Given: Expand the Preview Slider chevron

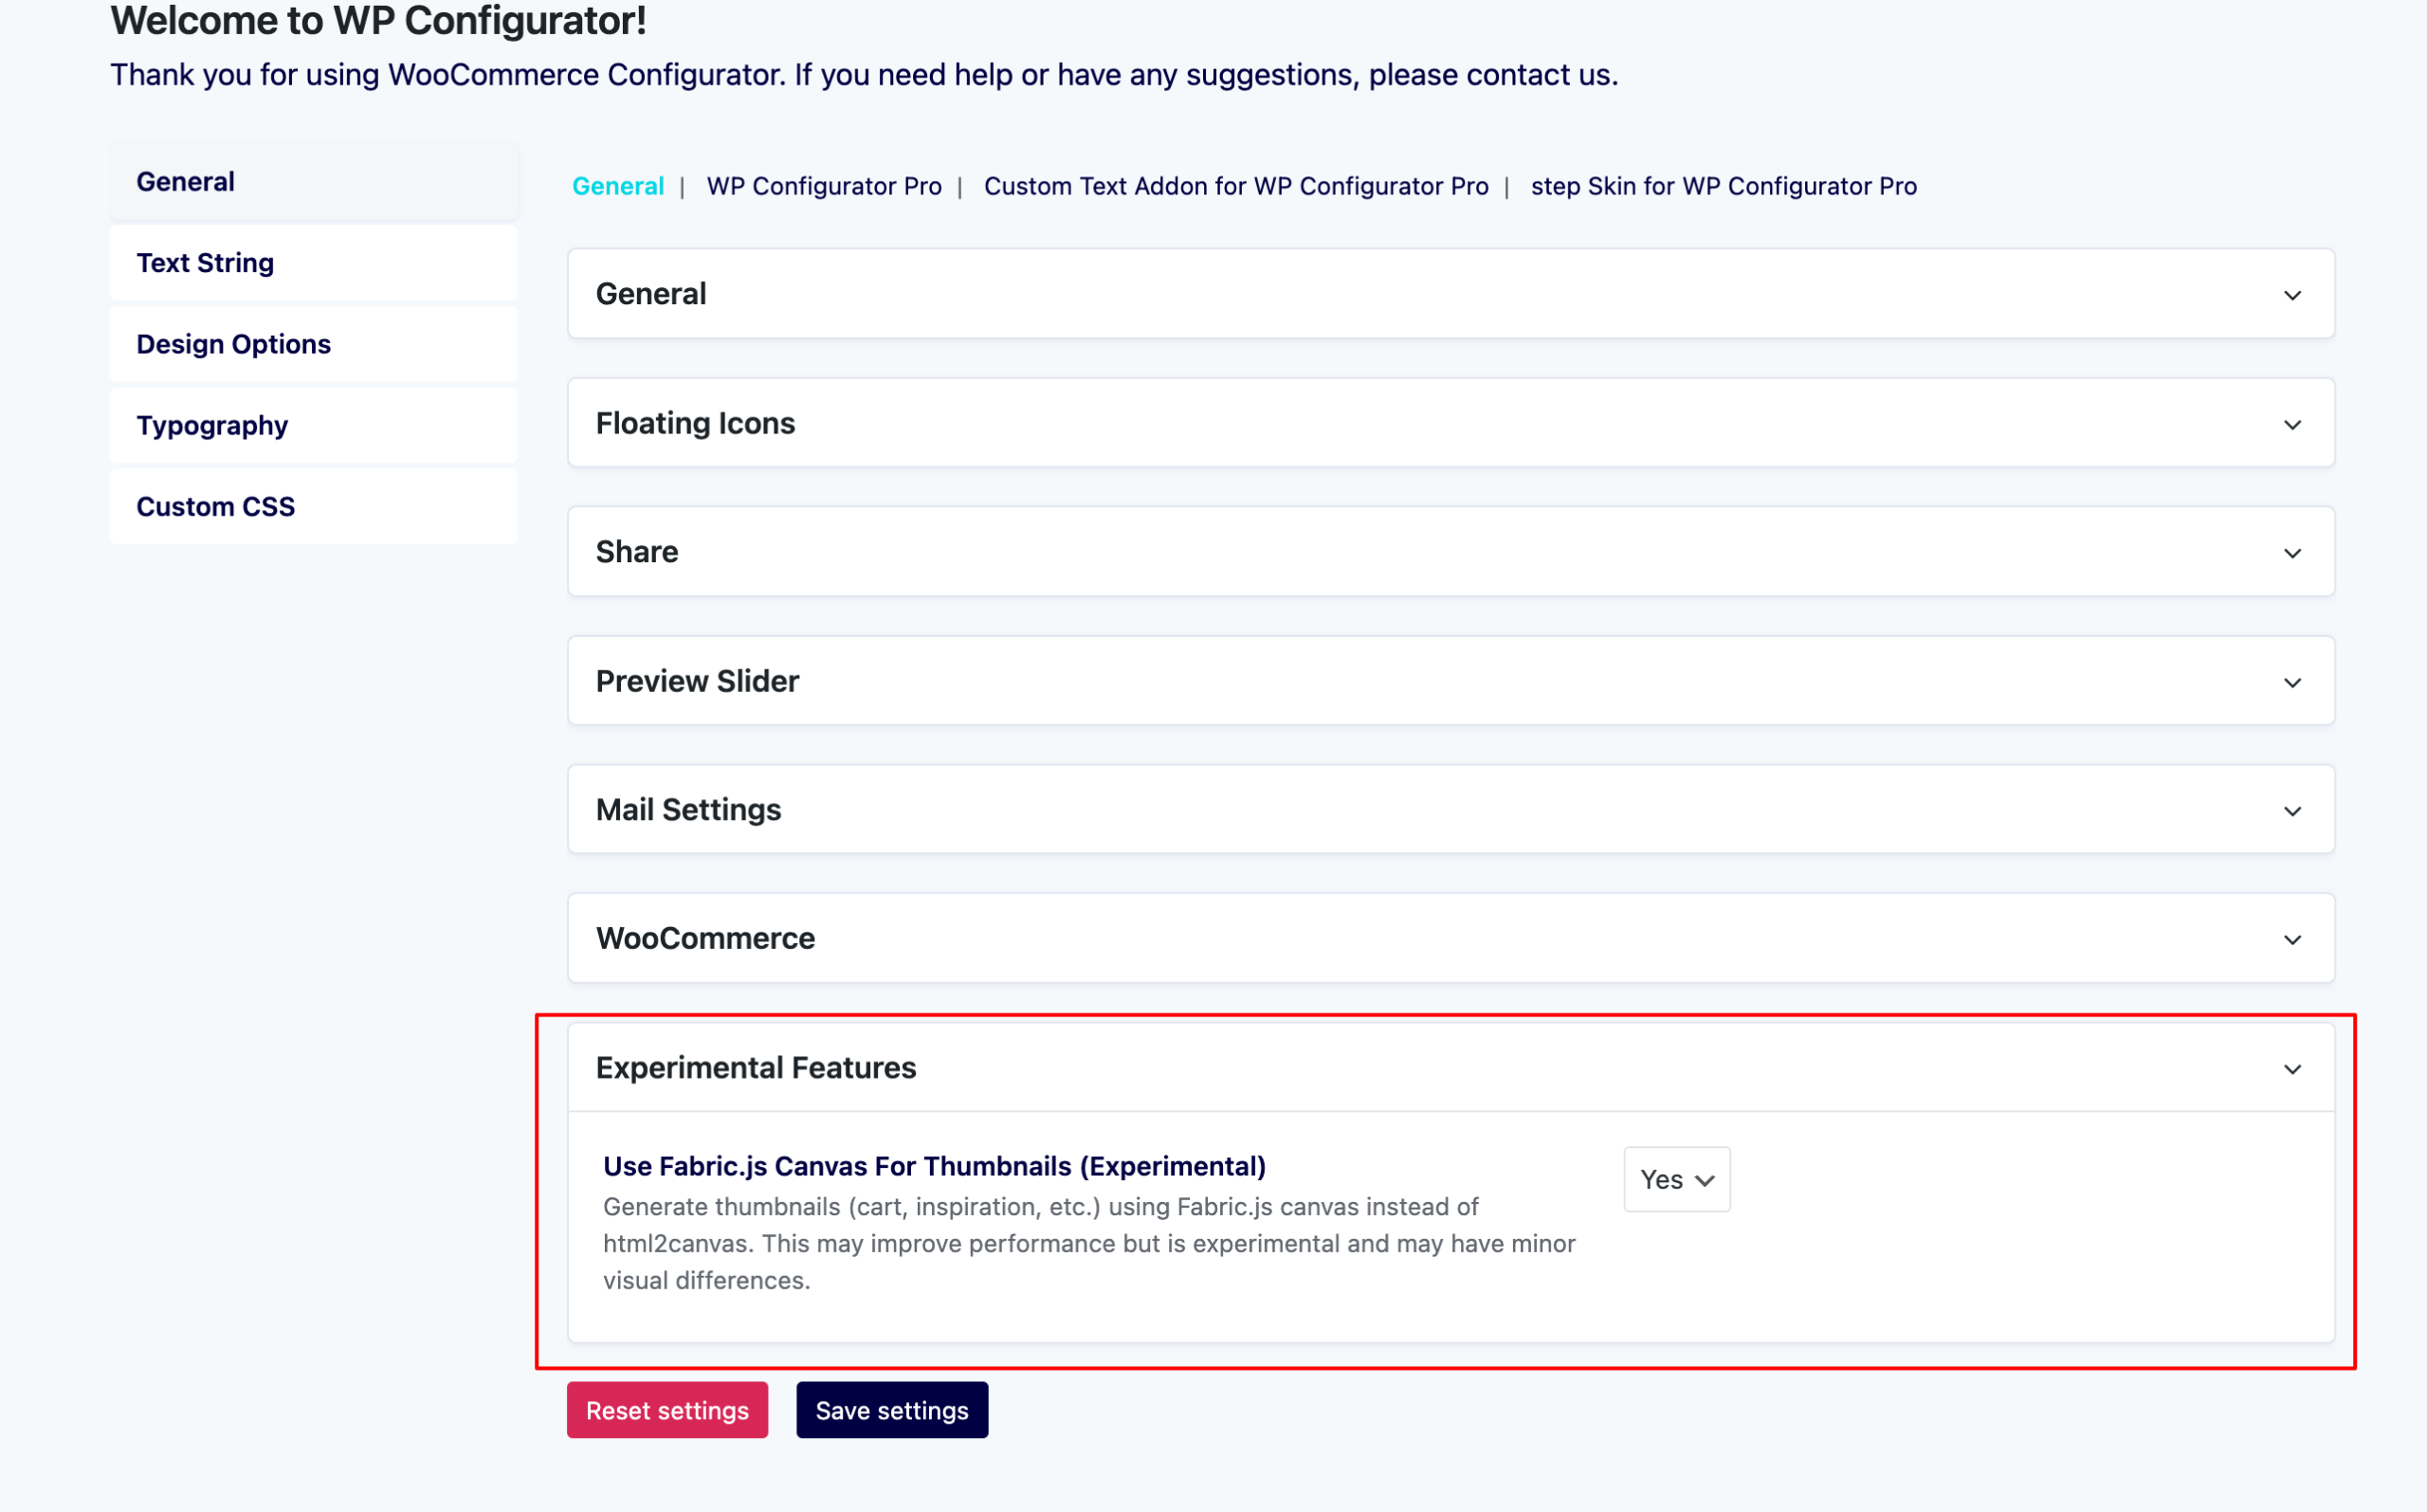Looking at the screenshot, I should click(2292, 683).
